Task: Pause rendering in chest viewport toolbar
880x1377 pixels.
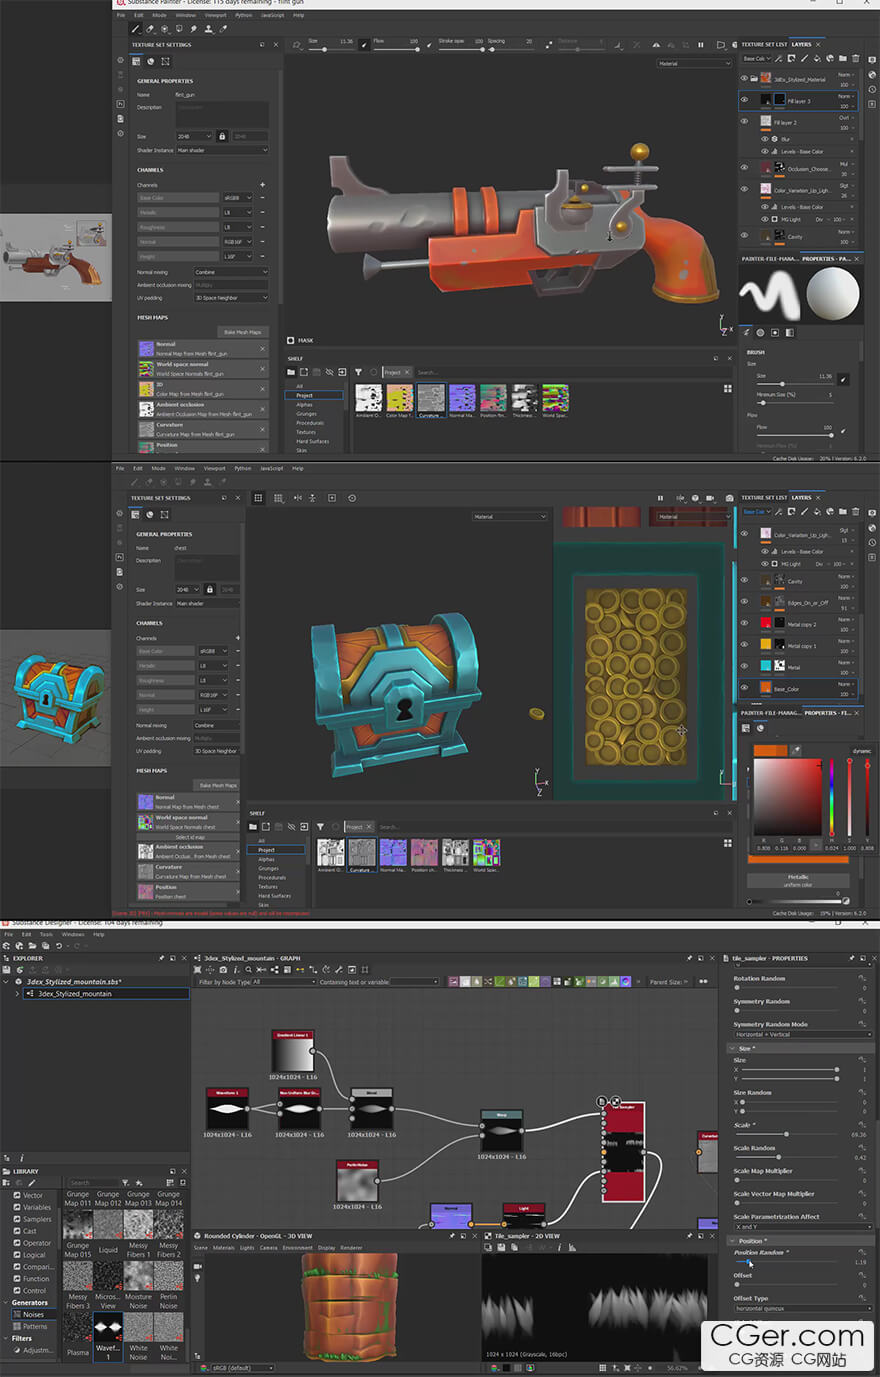Action: 660,498
